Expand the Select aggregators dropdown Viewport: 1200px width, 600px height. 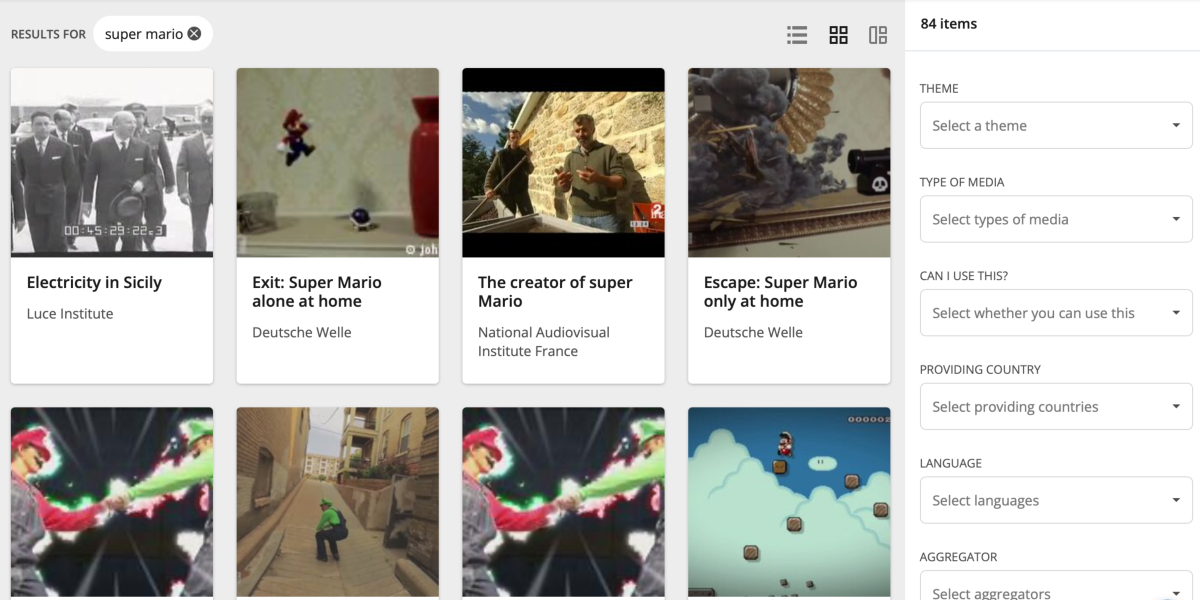coord(1056,590)
